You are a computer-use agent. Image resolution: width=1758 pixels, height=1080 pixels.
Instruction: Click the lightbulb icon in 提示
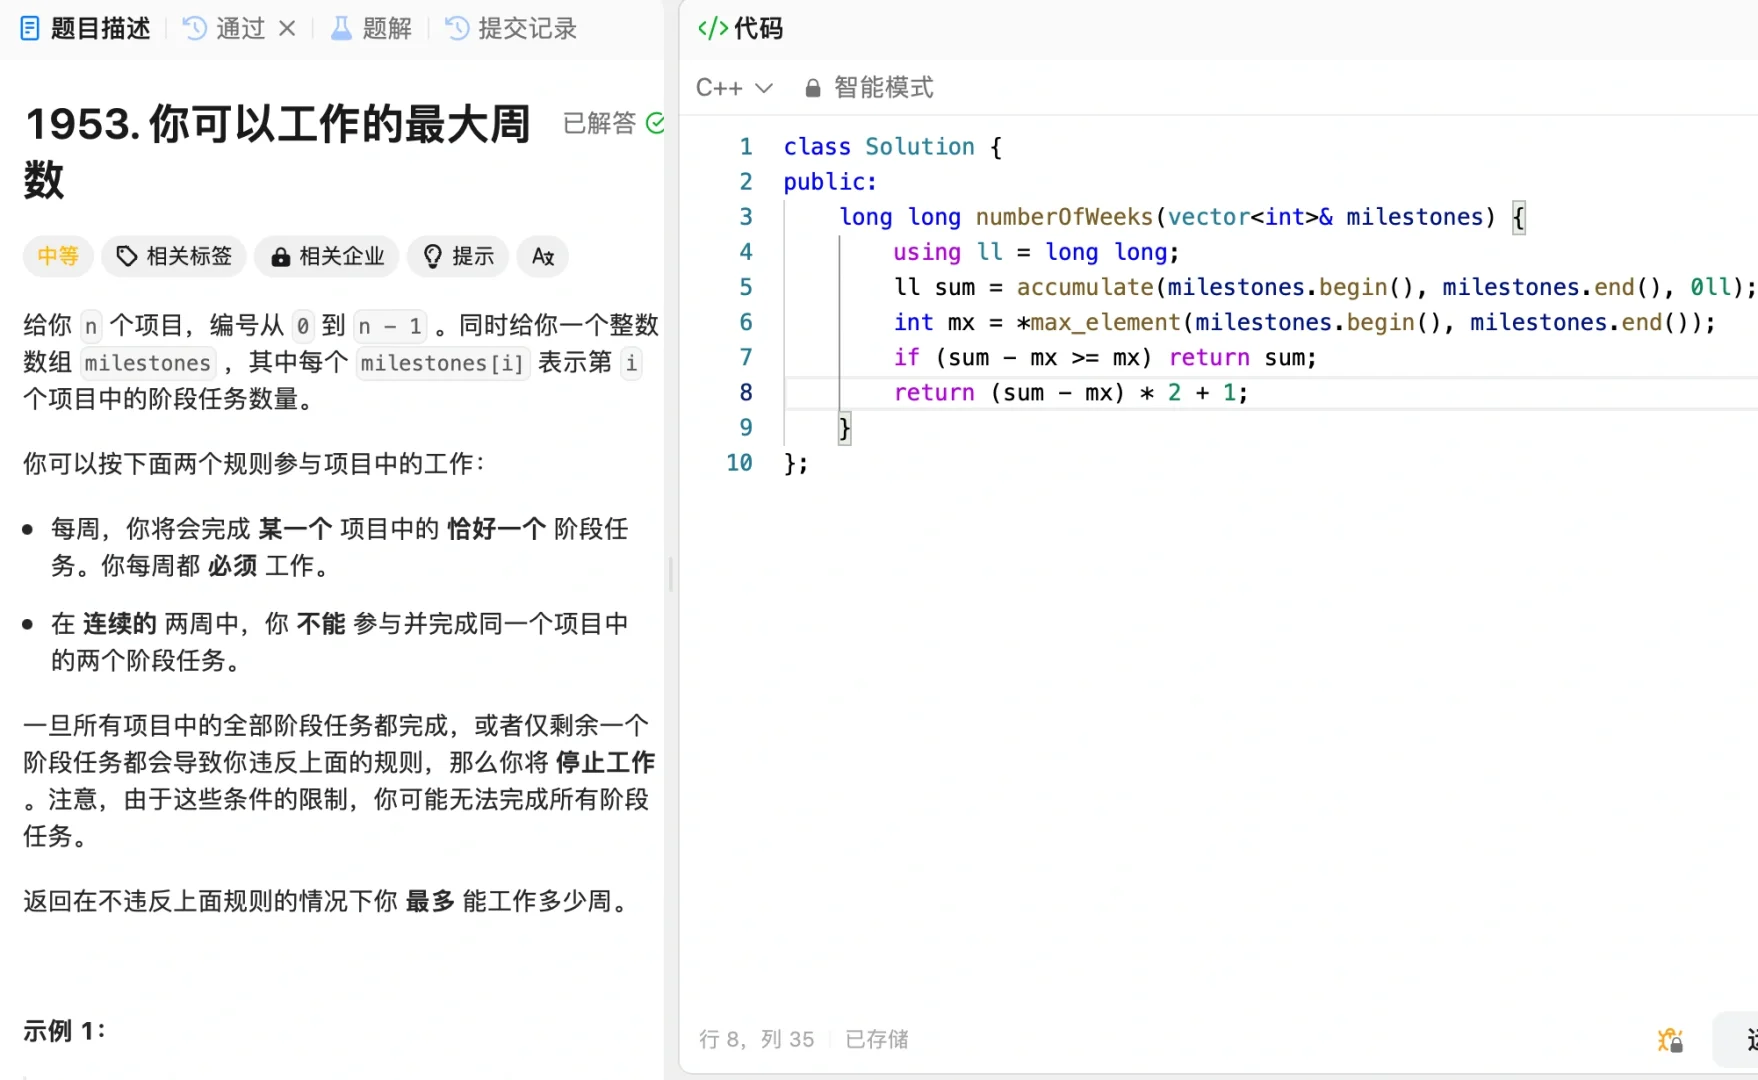coord(433,257)
